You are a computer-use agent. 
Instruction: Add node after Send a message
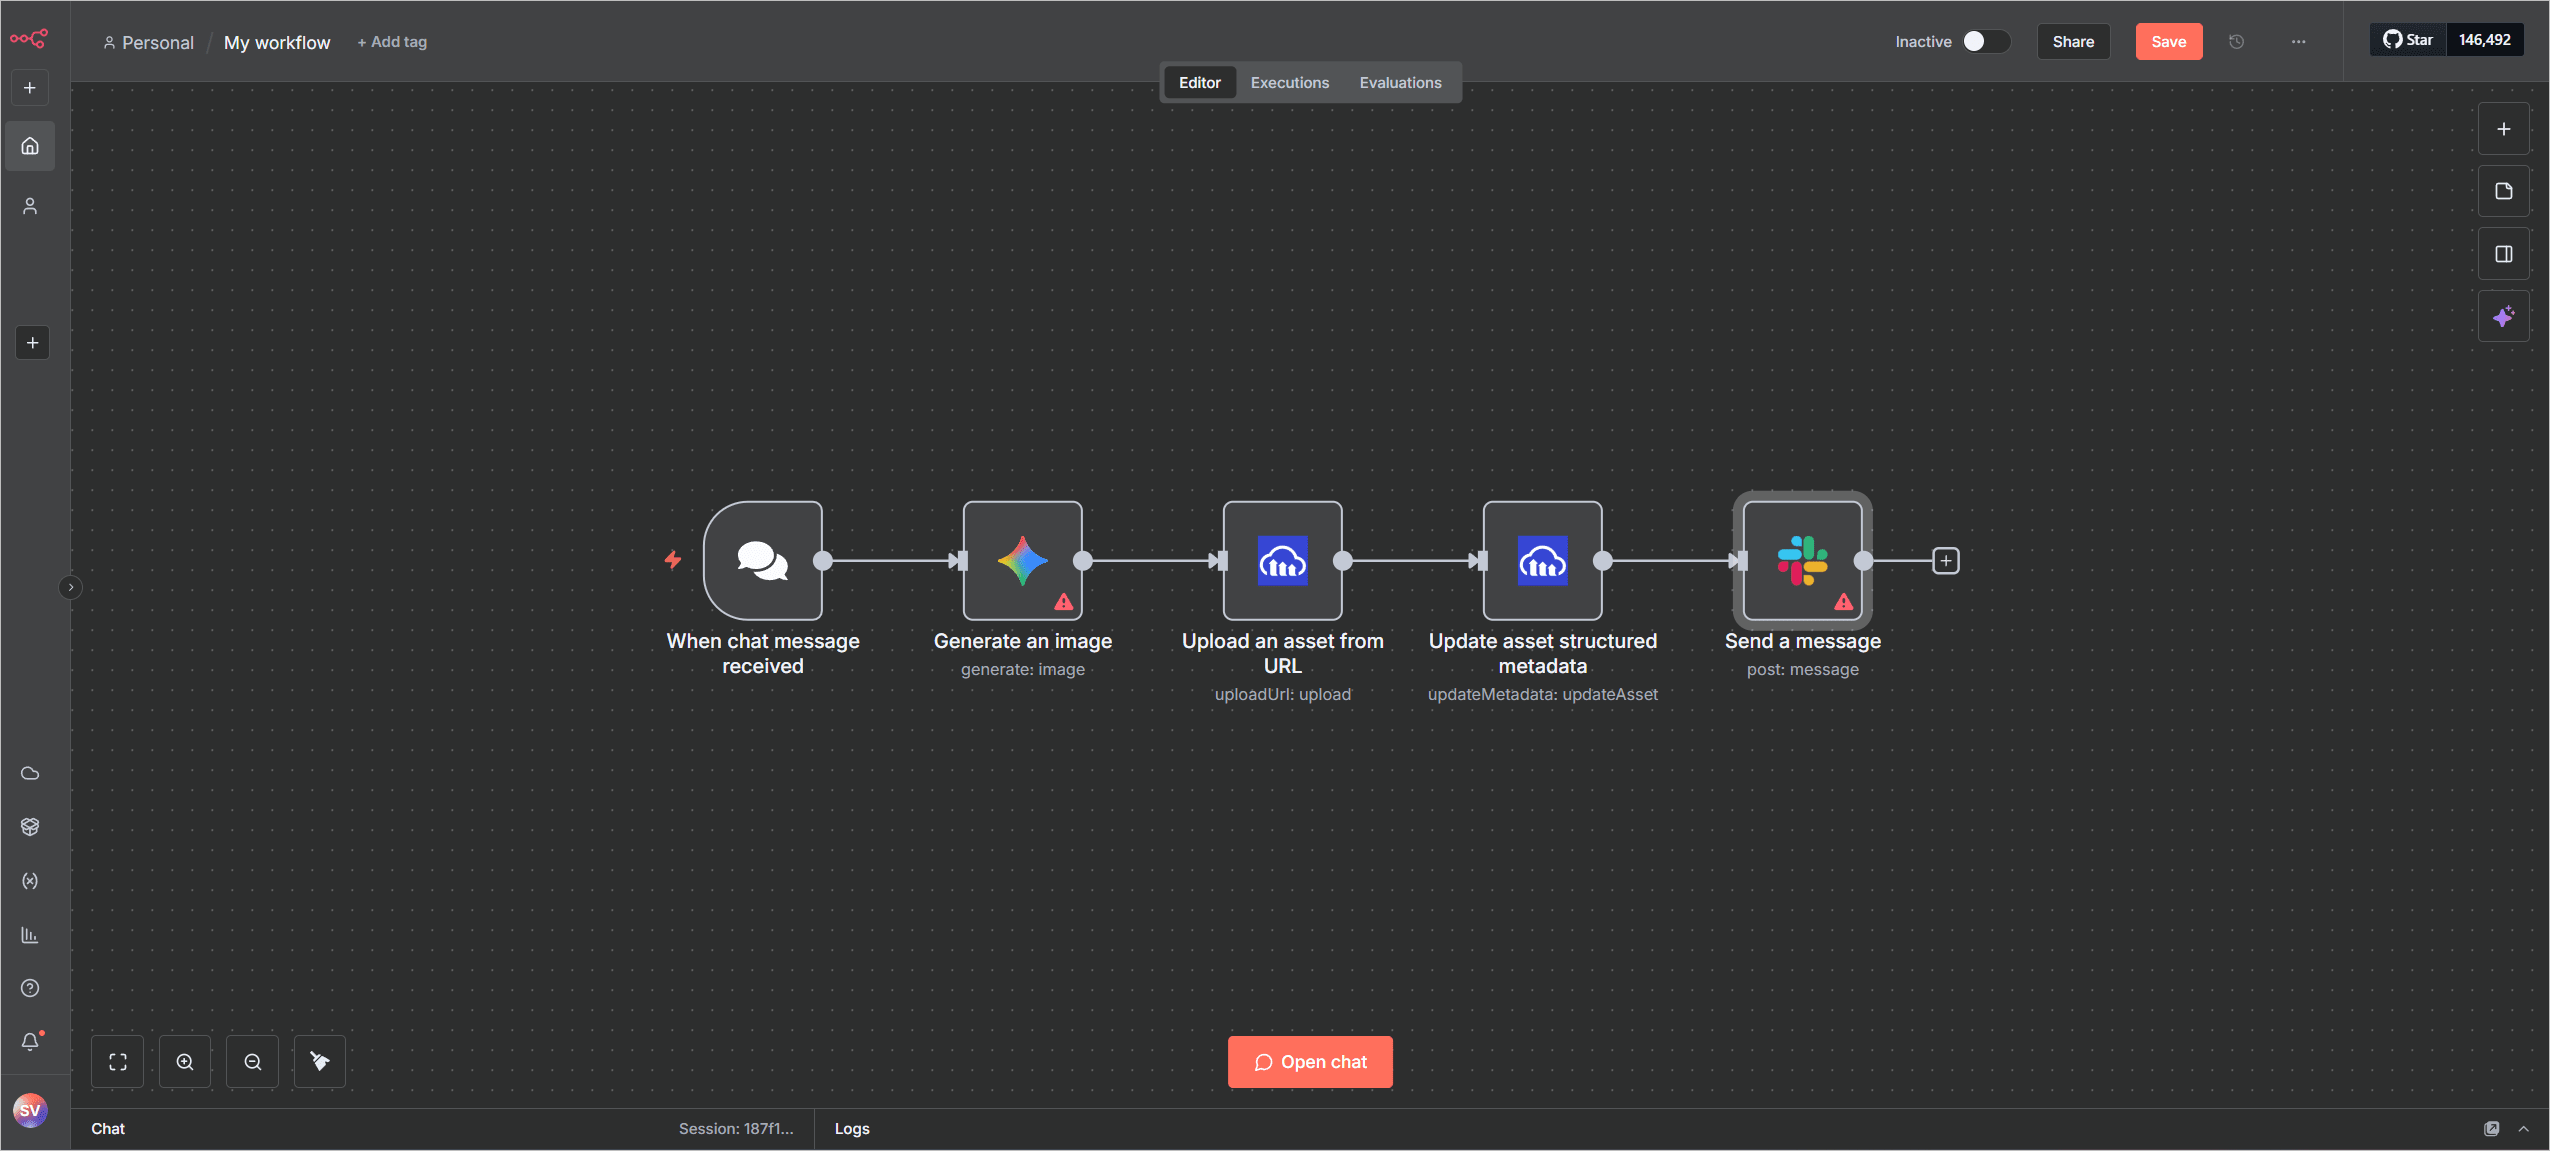pyautogui.click(x=1945, y=560)
